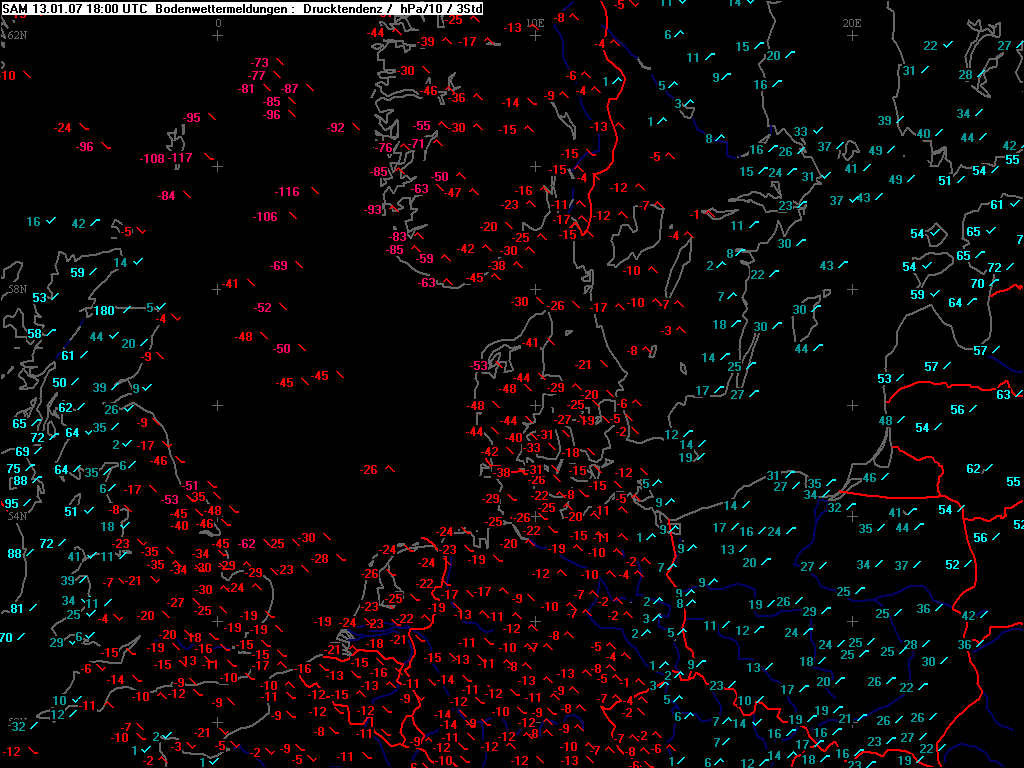Select the -62 reading in pink

[247, 544]
